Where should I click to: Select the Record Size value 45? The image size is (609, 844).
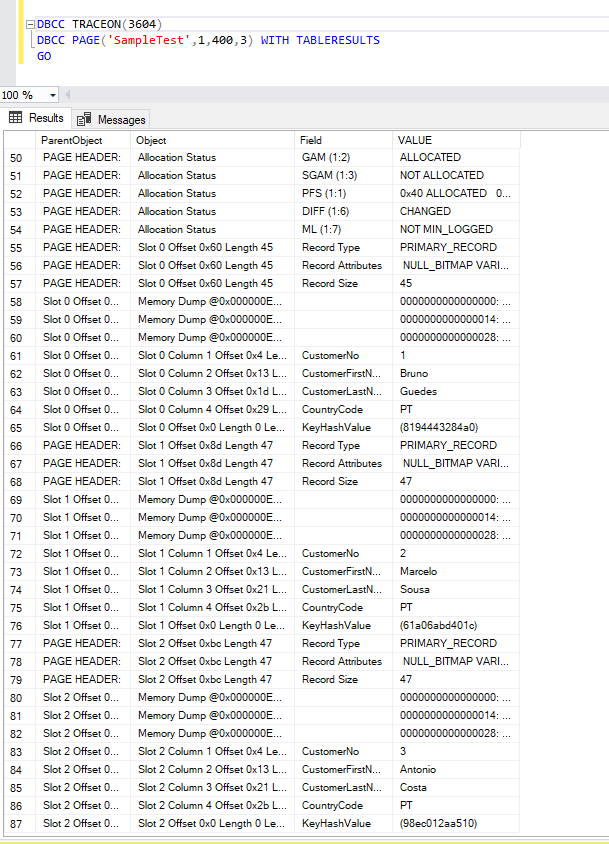point(456,283)
